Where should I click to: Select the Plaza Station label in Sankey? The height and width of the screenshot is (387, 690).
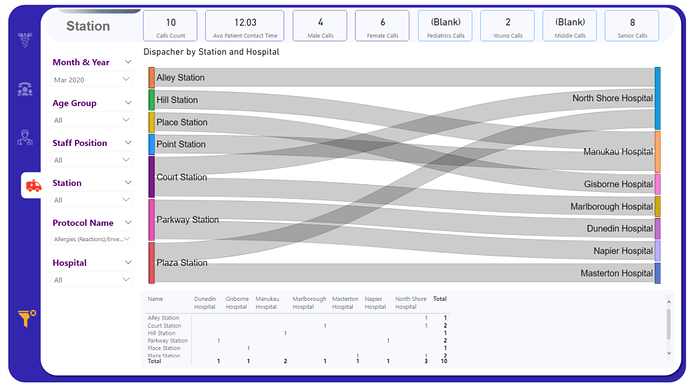click(182, 263)
